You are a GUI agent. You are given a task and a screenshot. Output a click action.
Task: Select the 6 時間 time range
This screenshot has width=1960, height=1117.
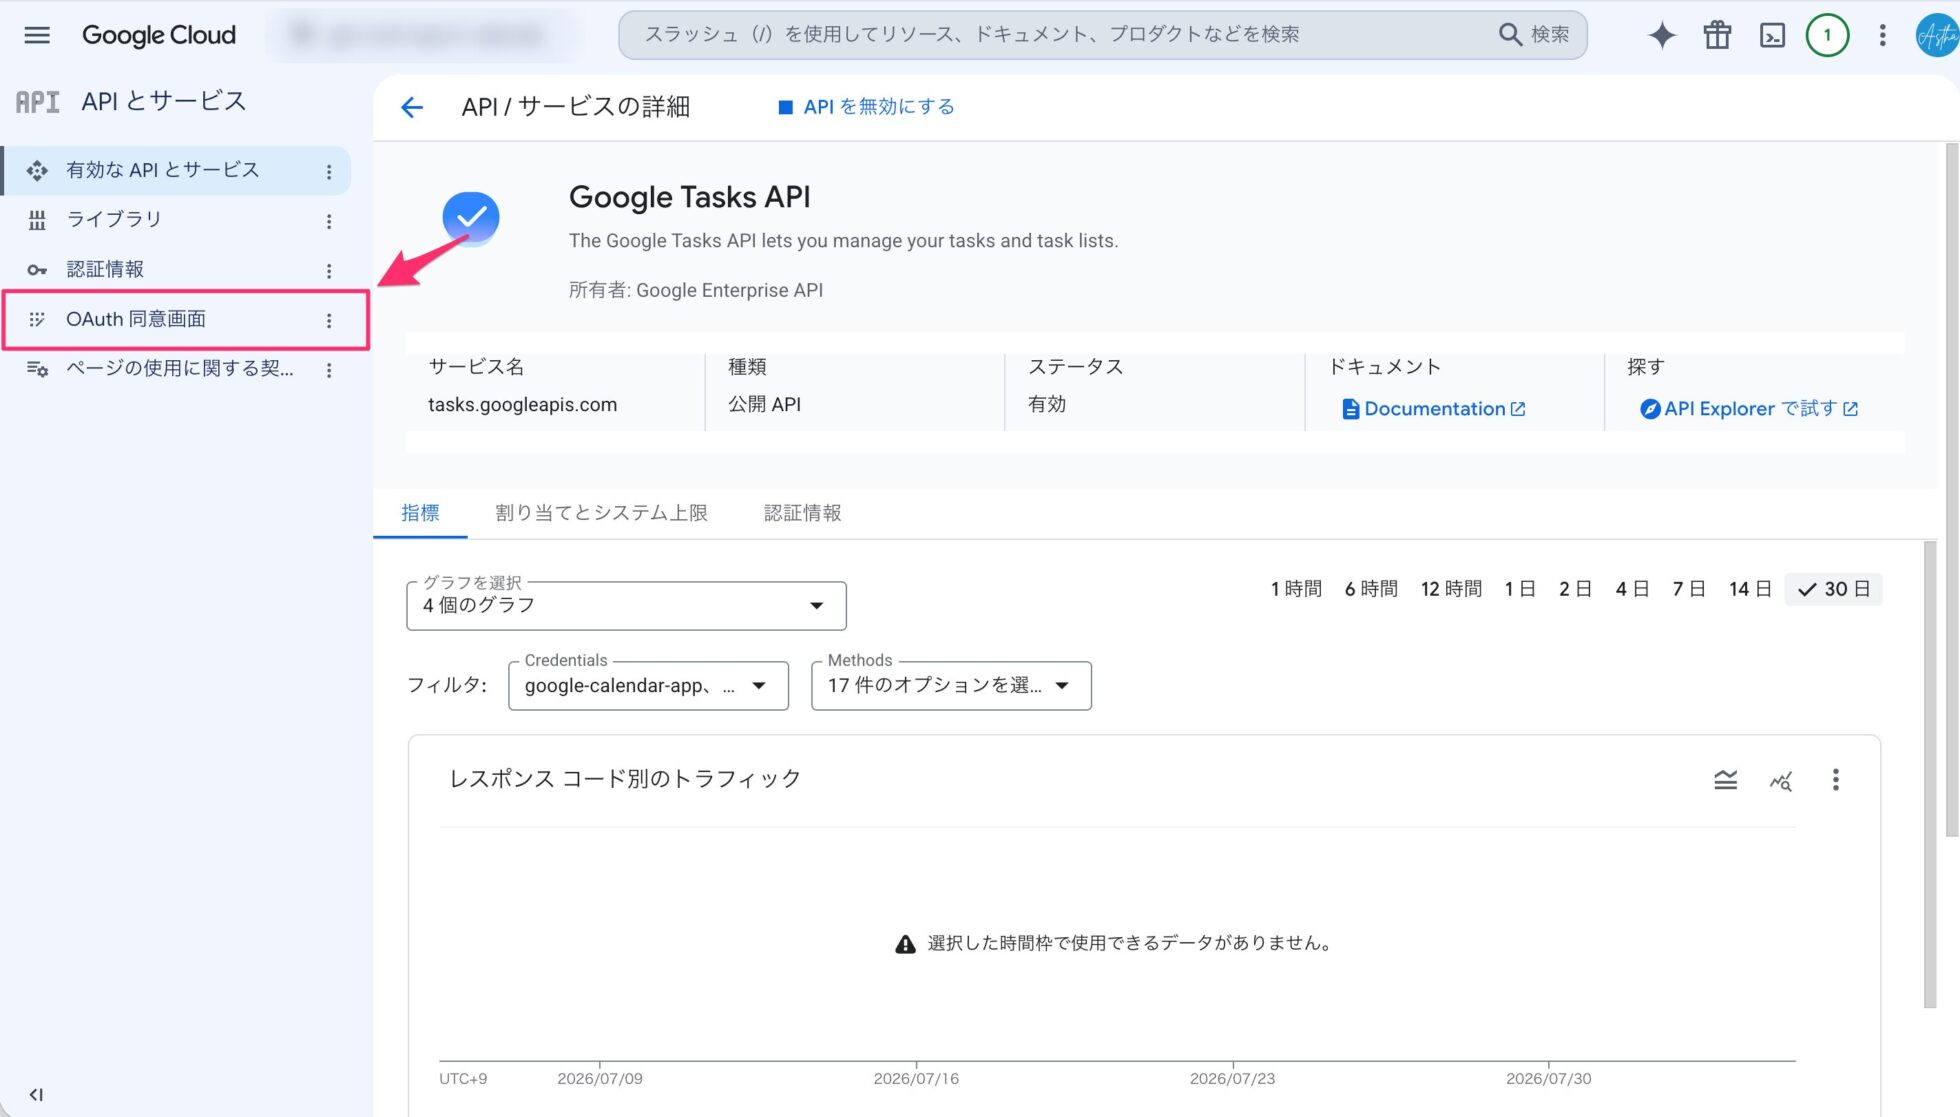coord(1371,589)
